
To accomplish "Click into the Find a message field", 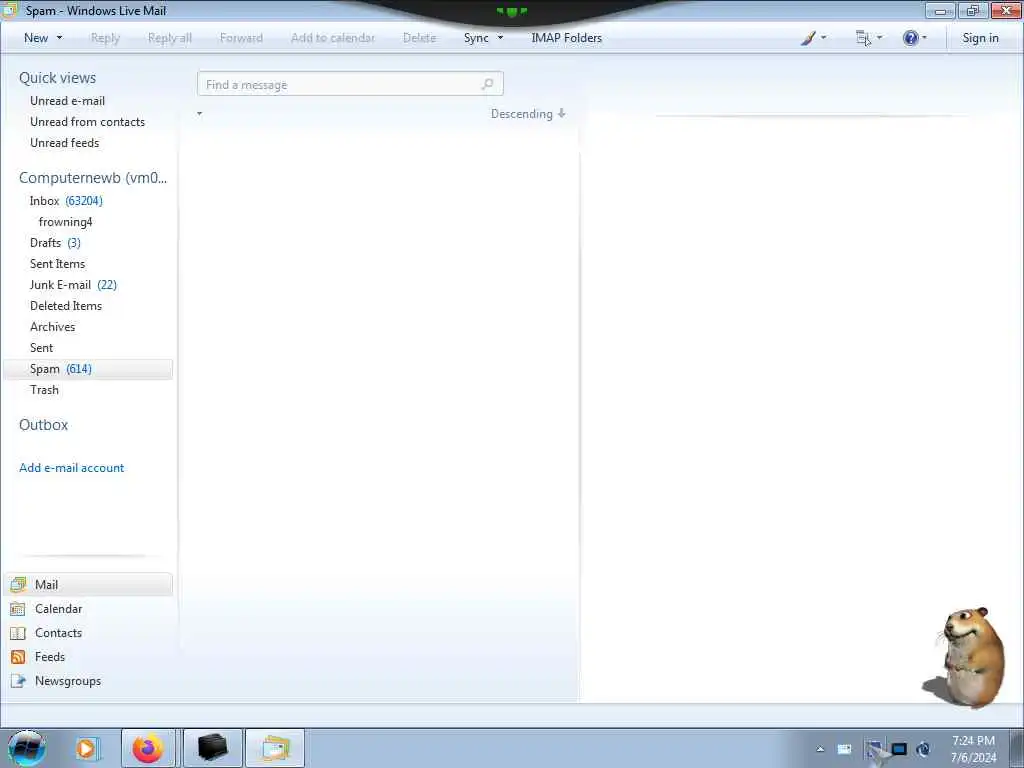I will (350, 84).
